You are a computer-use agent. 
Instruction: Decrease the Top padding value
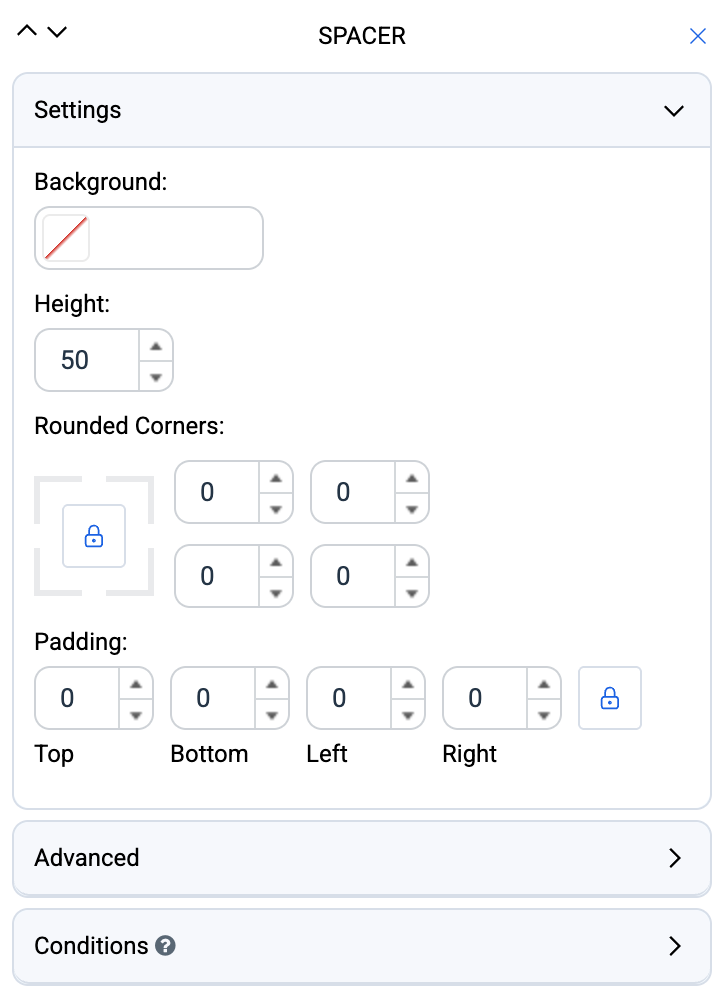(136, 715)
